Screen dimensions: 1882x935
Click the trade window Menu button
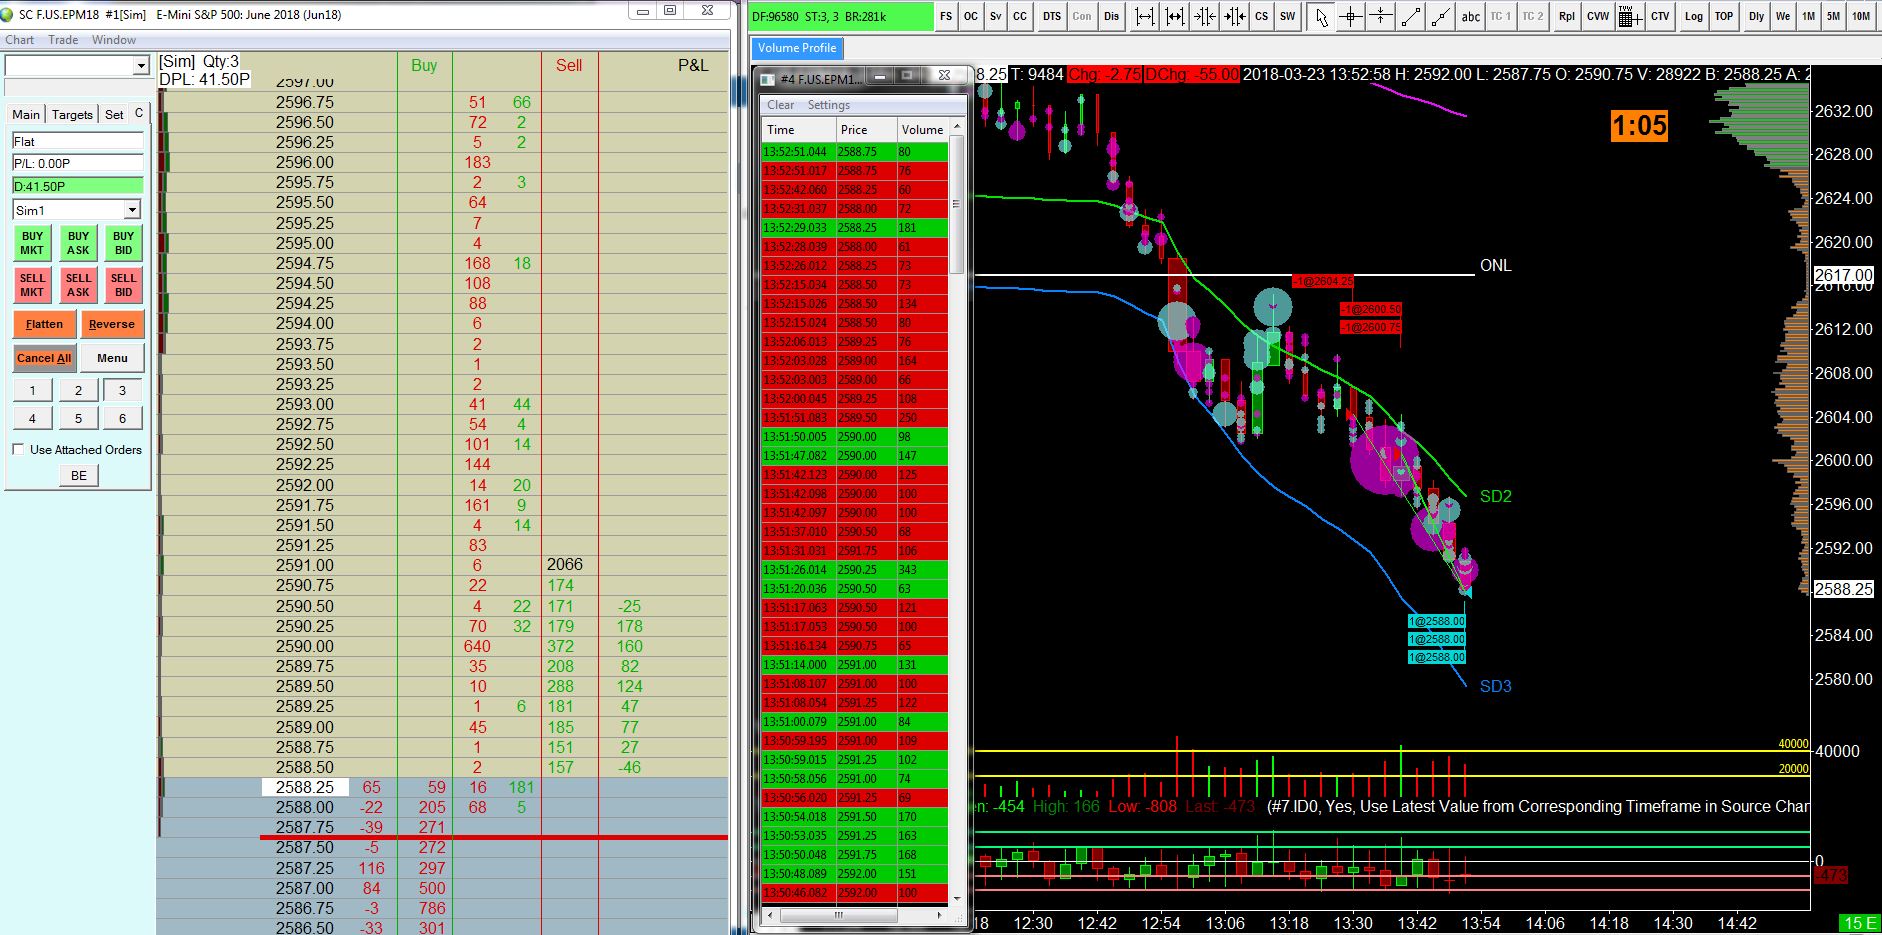click(x=112, y=358)
